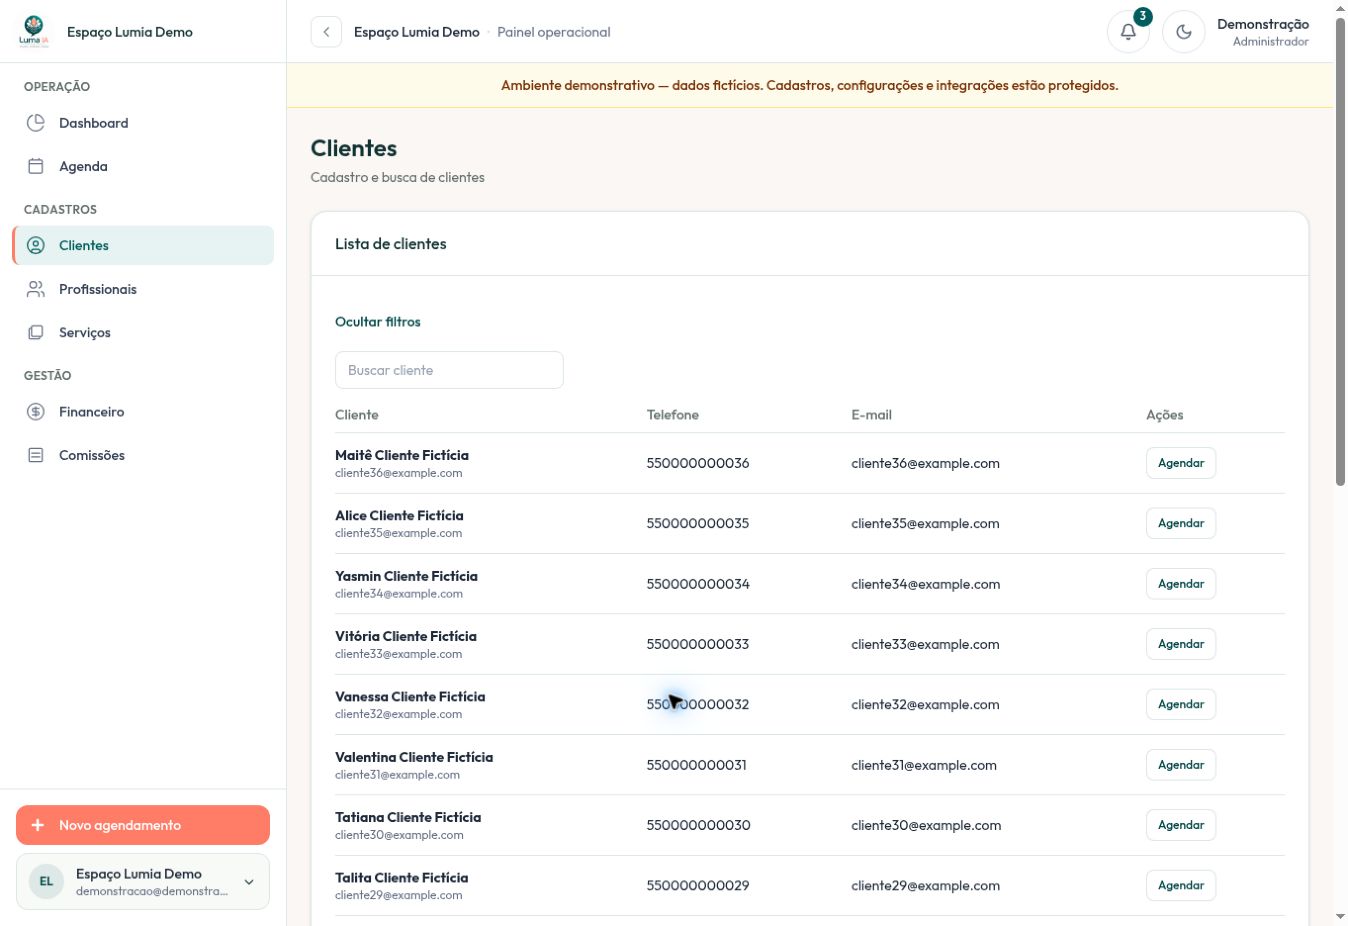Screen dimensions: 1348x926
Task: Click Agendar for Tatiana Cliente Fictícia
Action: [x=1181, y=825]
